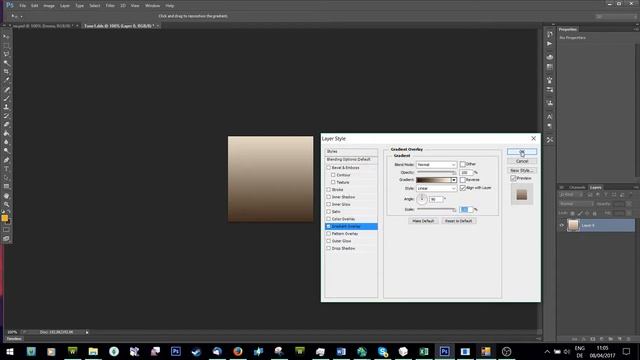Enable the Inner Shadow style
Image resolution: width=640 pixels, height=360 pixels.
point(329,197)
